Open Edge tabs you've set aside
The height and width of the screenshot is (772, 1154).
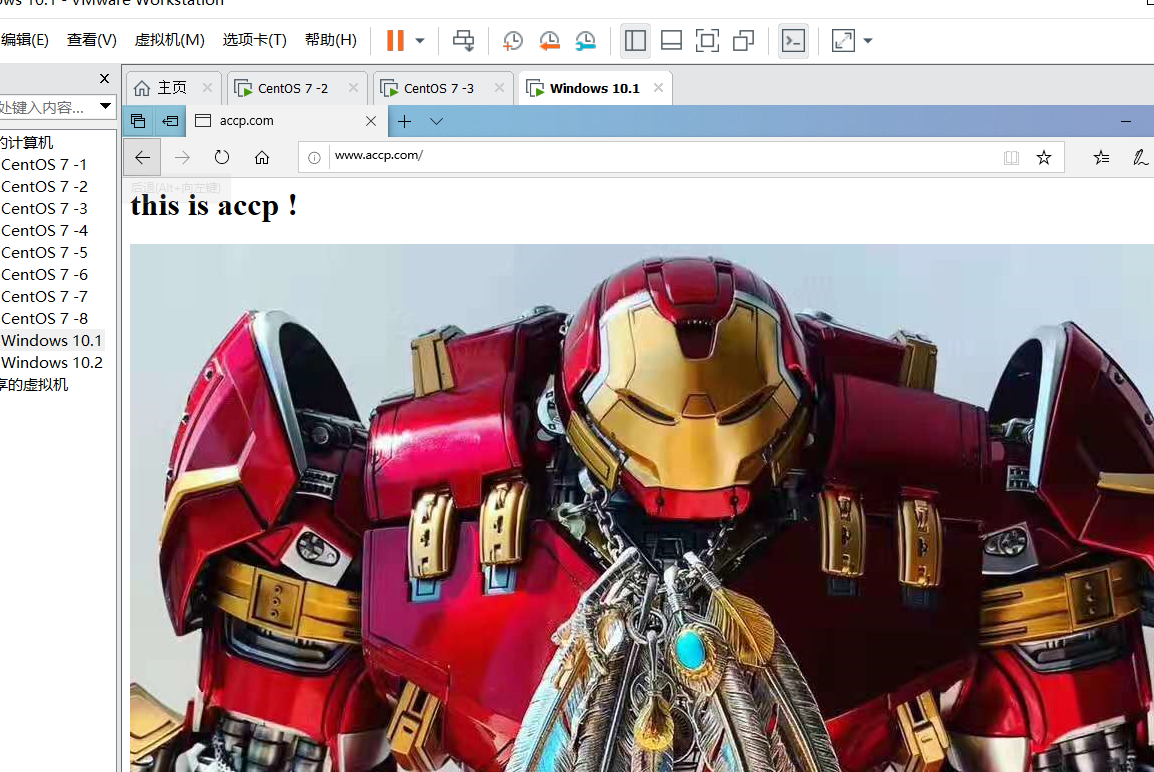138,121
